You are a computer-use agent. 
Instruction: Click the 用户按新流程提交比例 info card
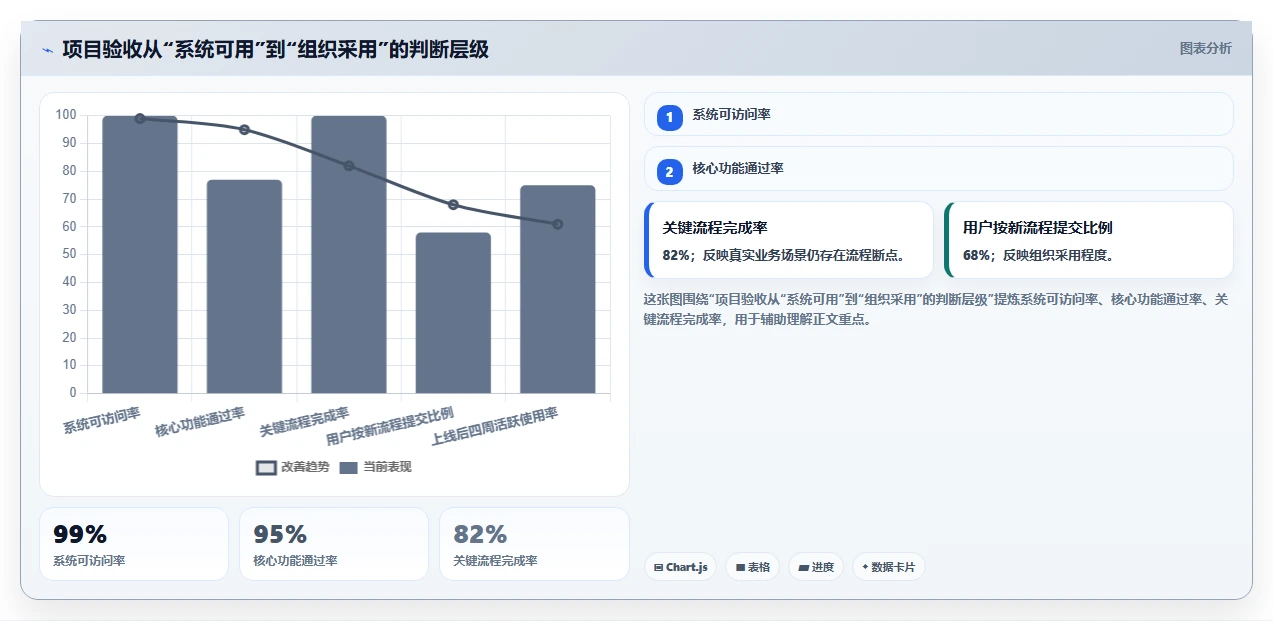tap(1088, 240)
